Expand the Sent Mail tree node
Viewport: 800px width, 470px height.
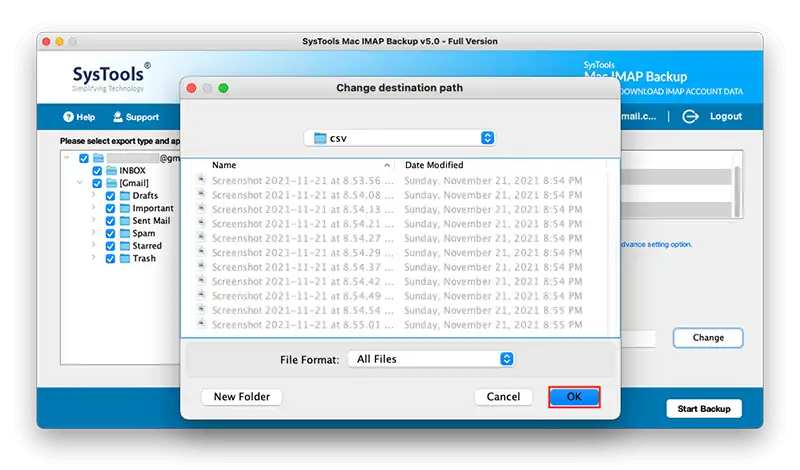93,219
